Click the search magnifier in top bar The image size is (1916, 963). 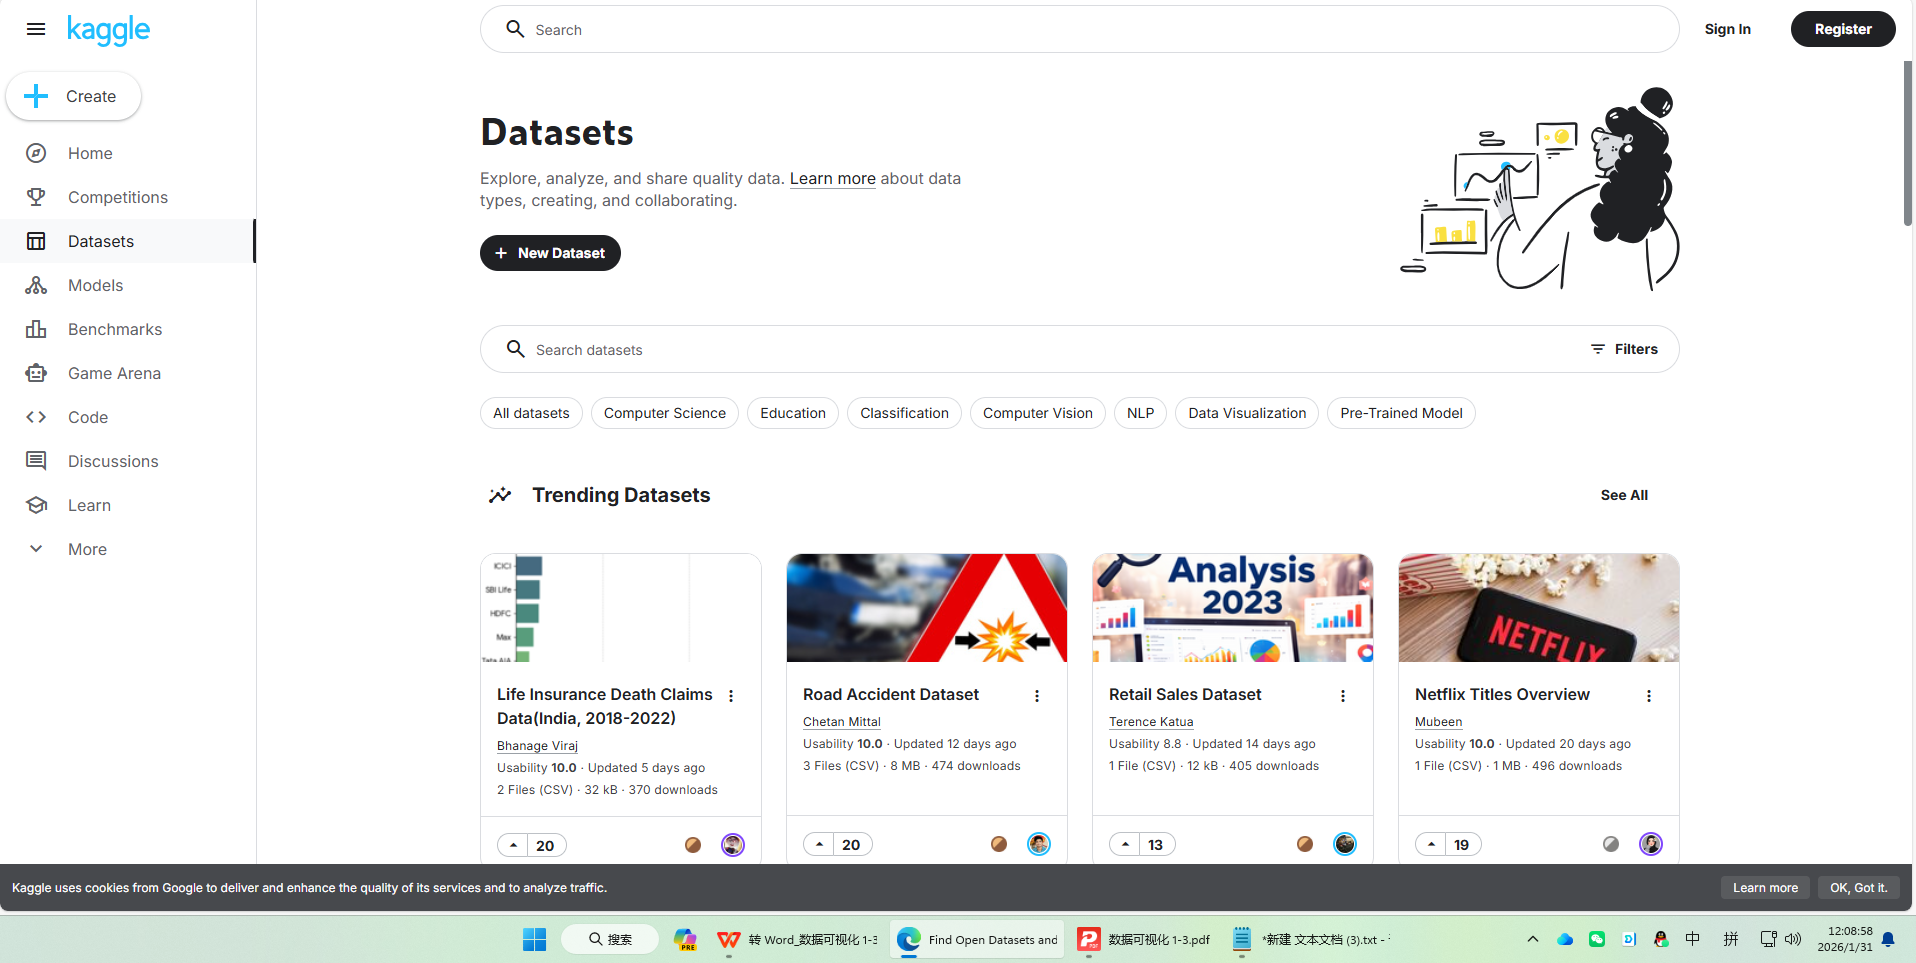515,29
